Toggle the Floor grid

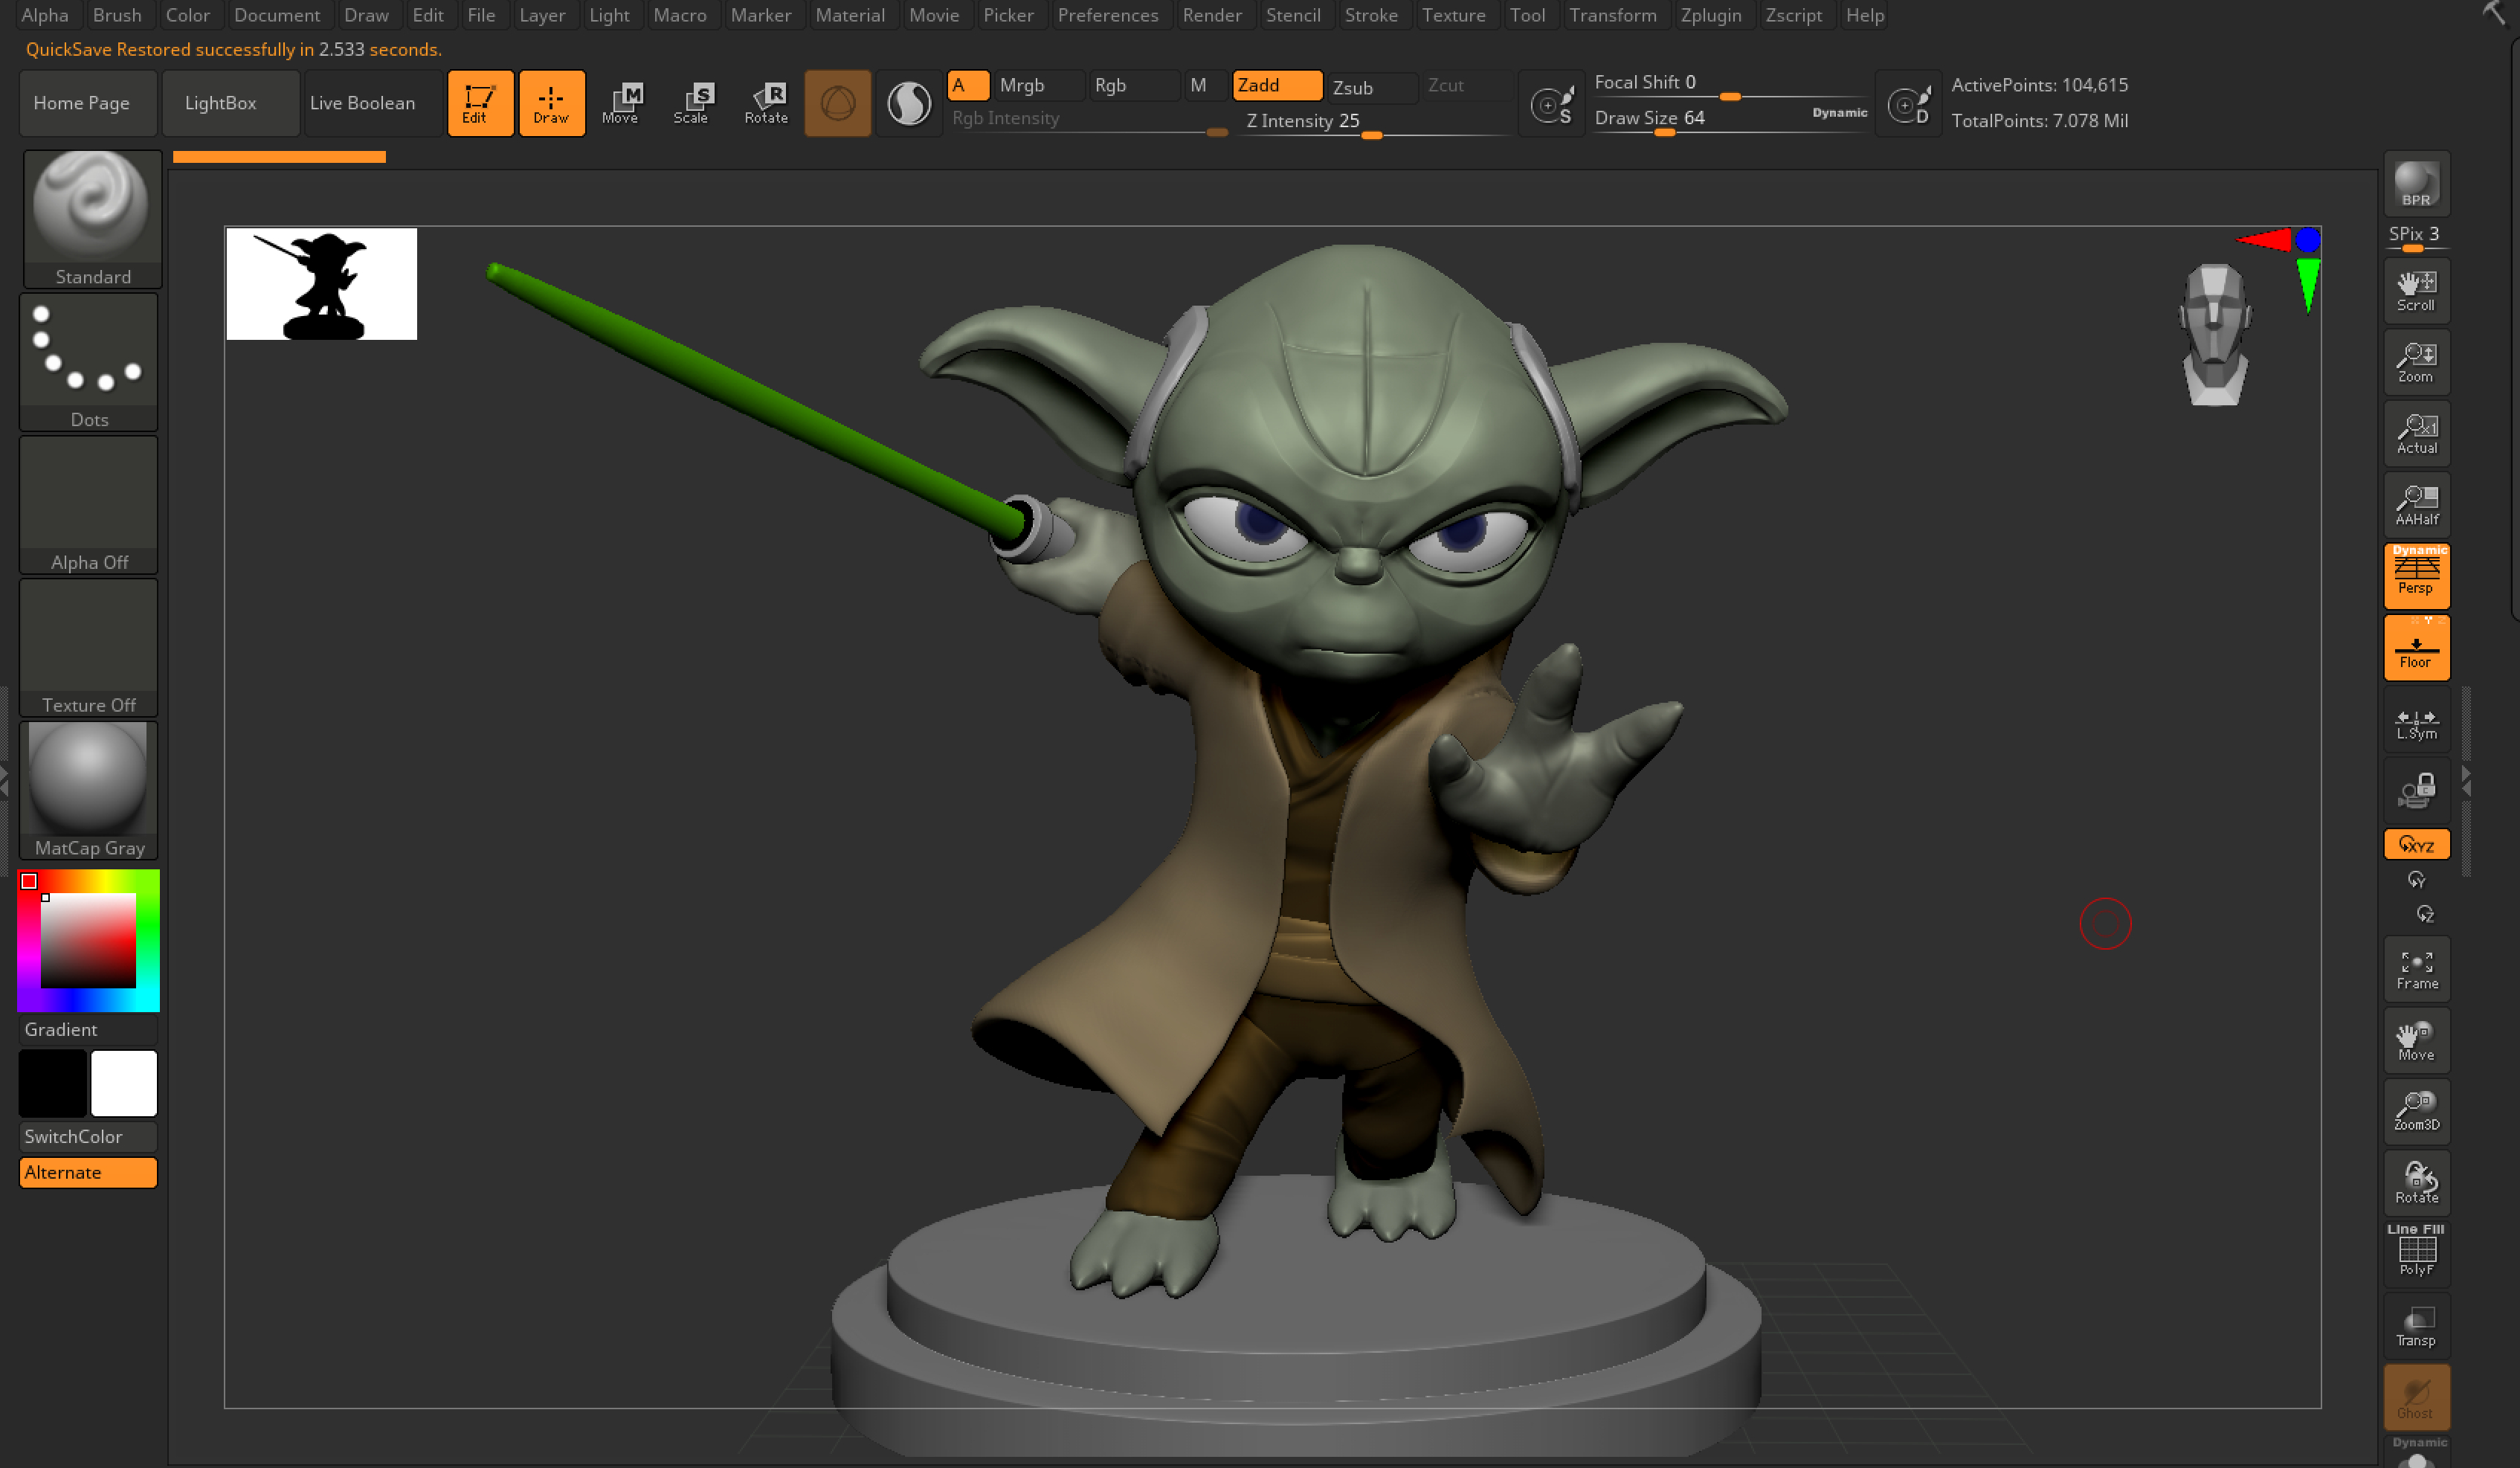pyautogui.click(x=2416, y=648)
